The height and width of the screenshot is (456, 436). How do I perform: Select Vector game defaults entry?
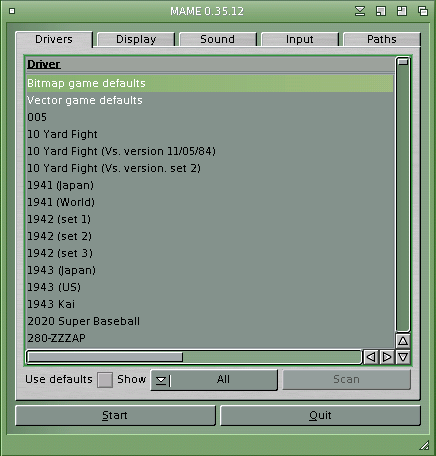point(210,100)
